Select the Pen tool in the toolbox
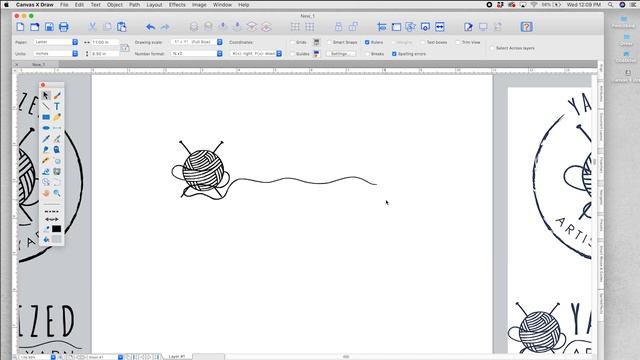 [x=46, y=139]
